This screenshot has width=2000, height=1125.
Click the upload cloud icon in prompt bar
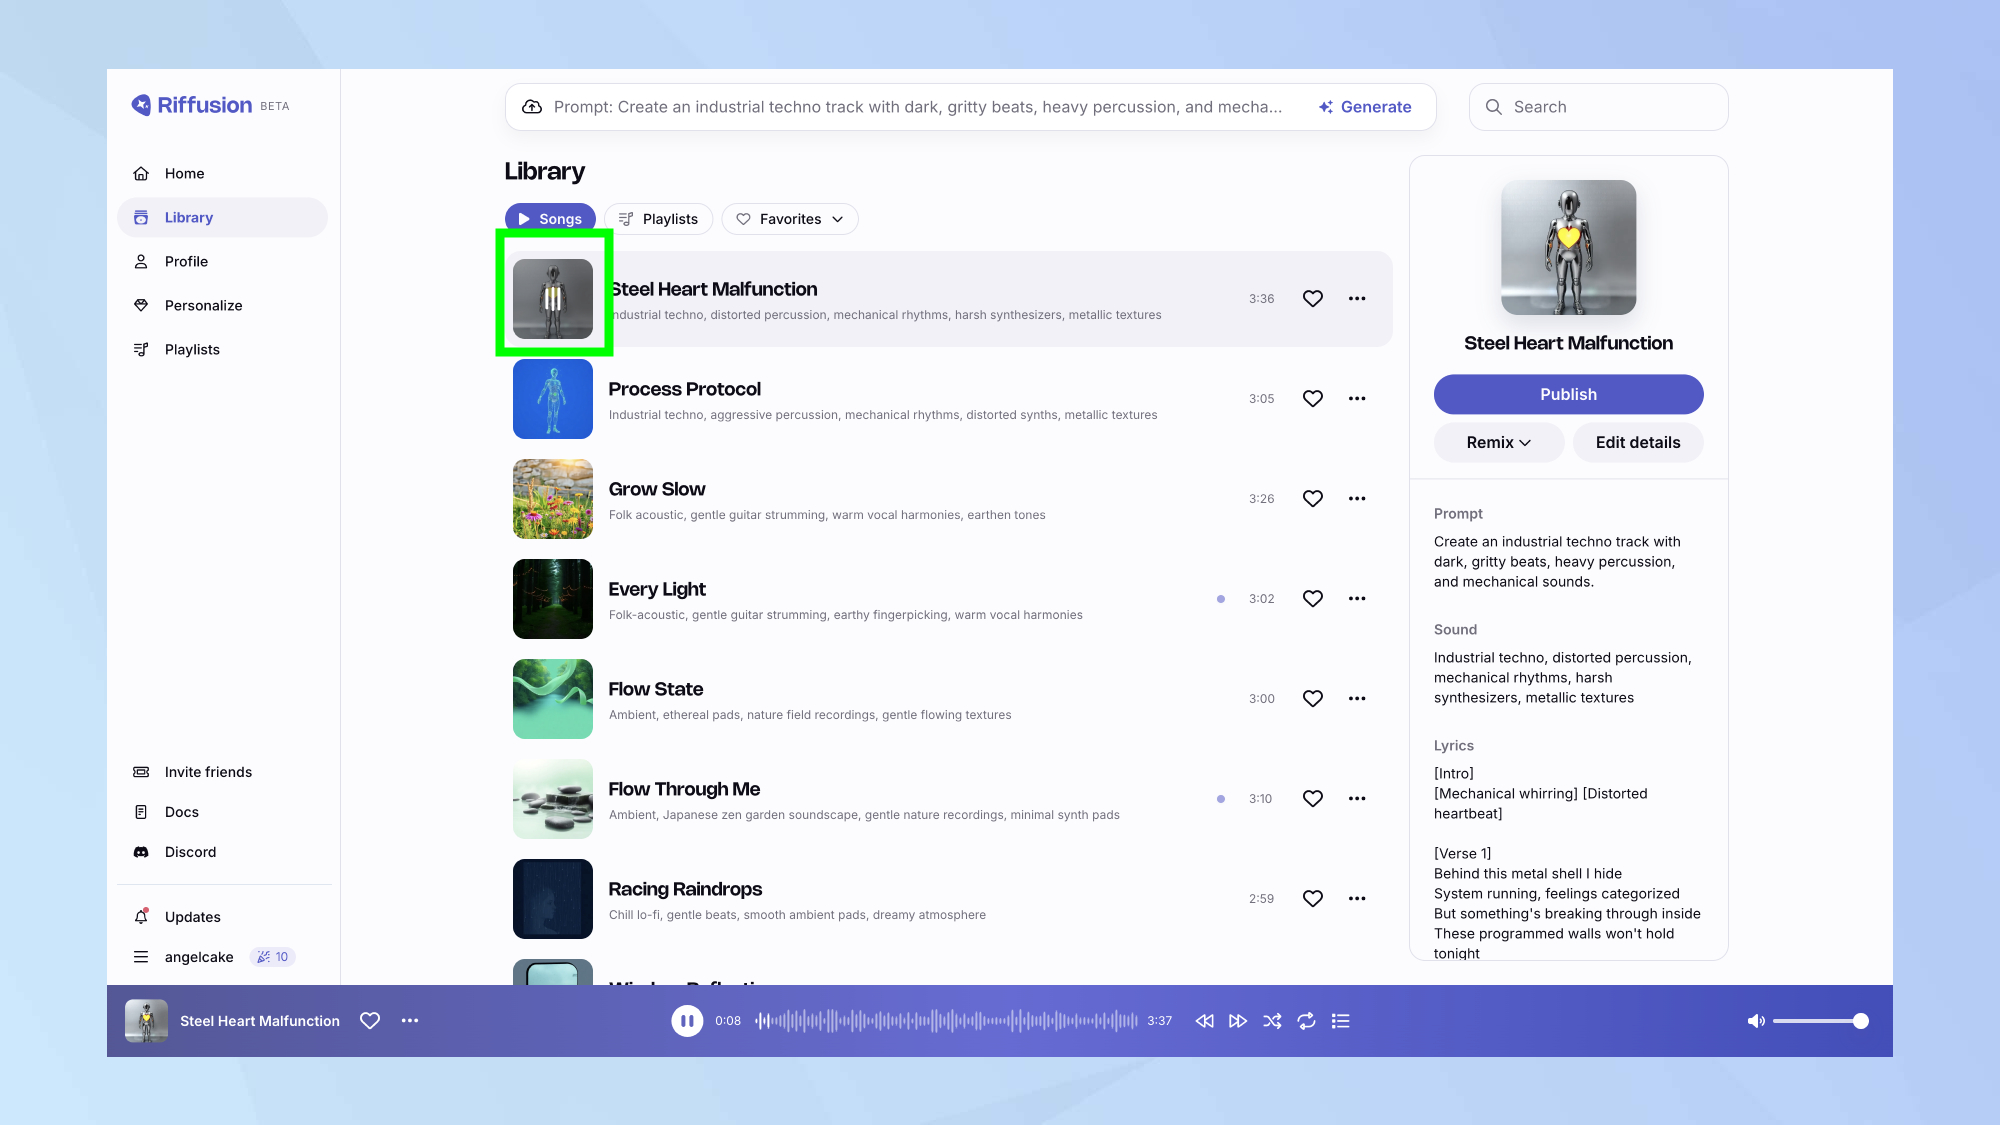point(532,107)
